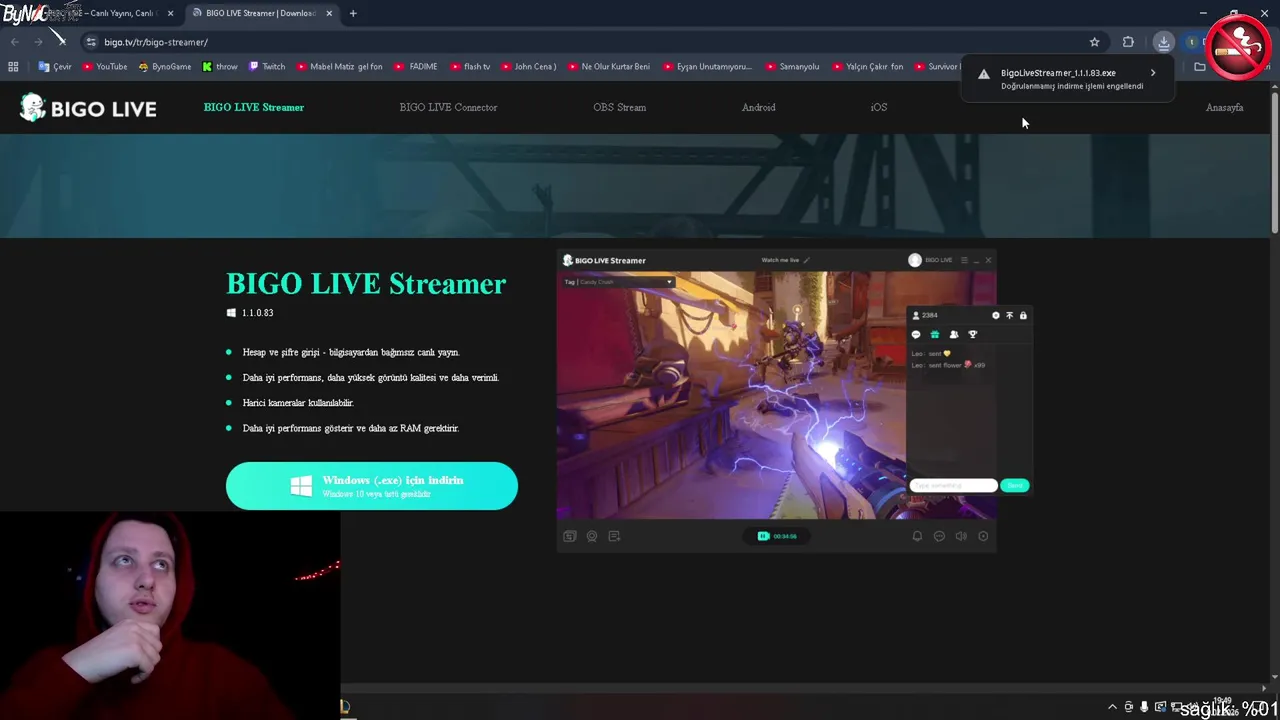The width and height of the screenshot is (1280, 720).
Task: Switch to the Canlı Yayını tab
Action: pos(100,13)
